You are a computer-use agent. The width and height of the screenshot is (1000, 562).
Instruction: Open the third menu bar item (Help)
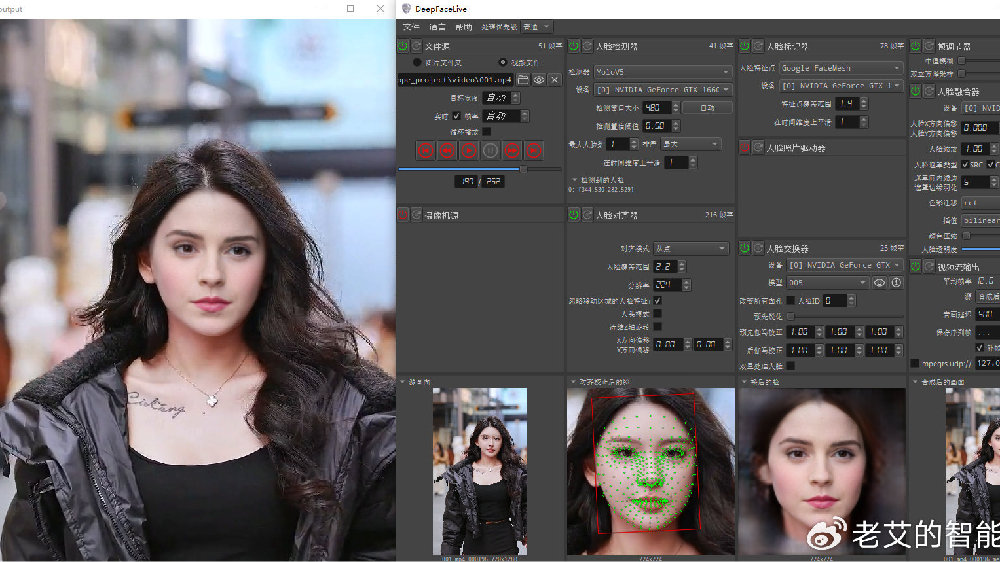pyautogui.click(x=463, y=27)
